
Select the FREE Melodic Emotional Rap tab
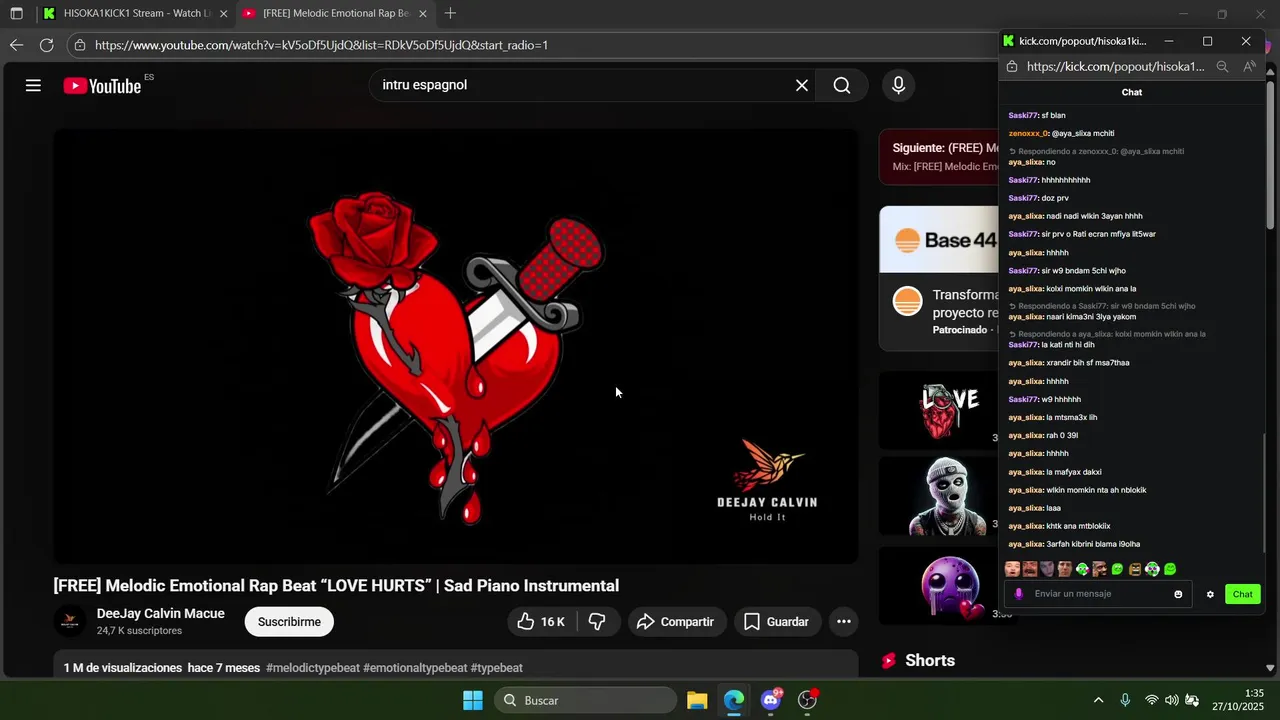point(336,14)
